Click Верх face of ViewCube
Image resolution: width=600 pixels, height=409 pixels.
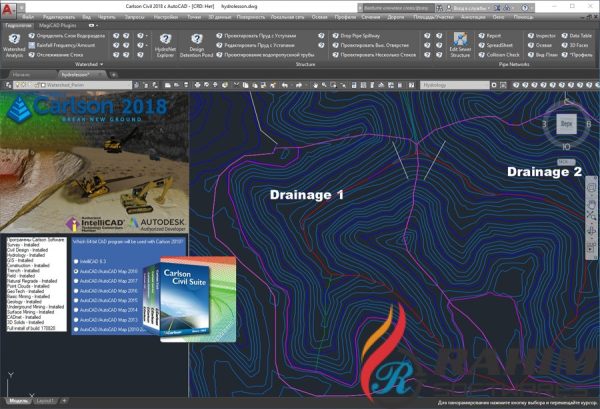tap(566, 124)
